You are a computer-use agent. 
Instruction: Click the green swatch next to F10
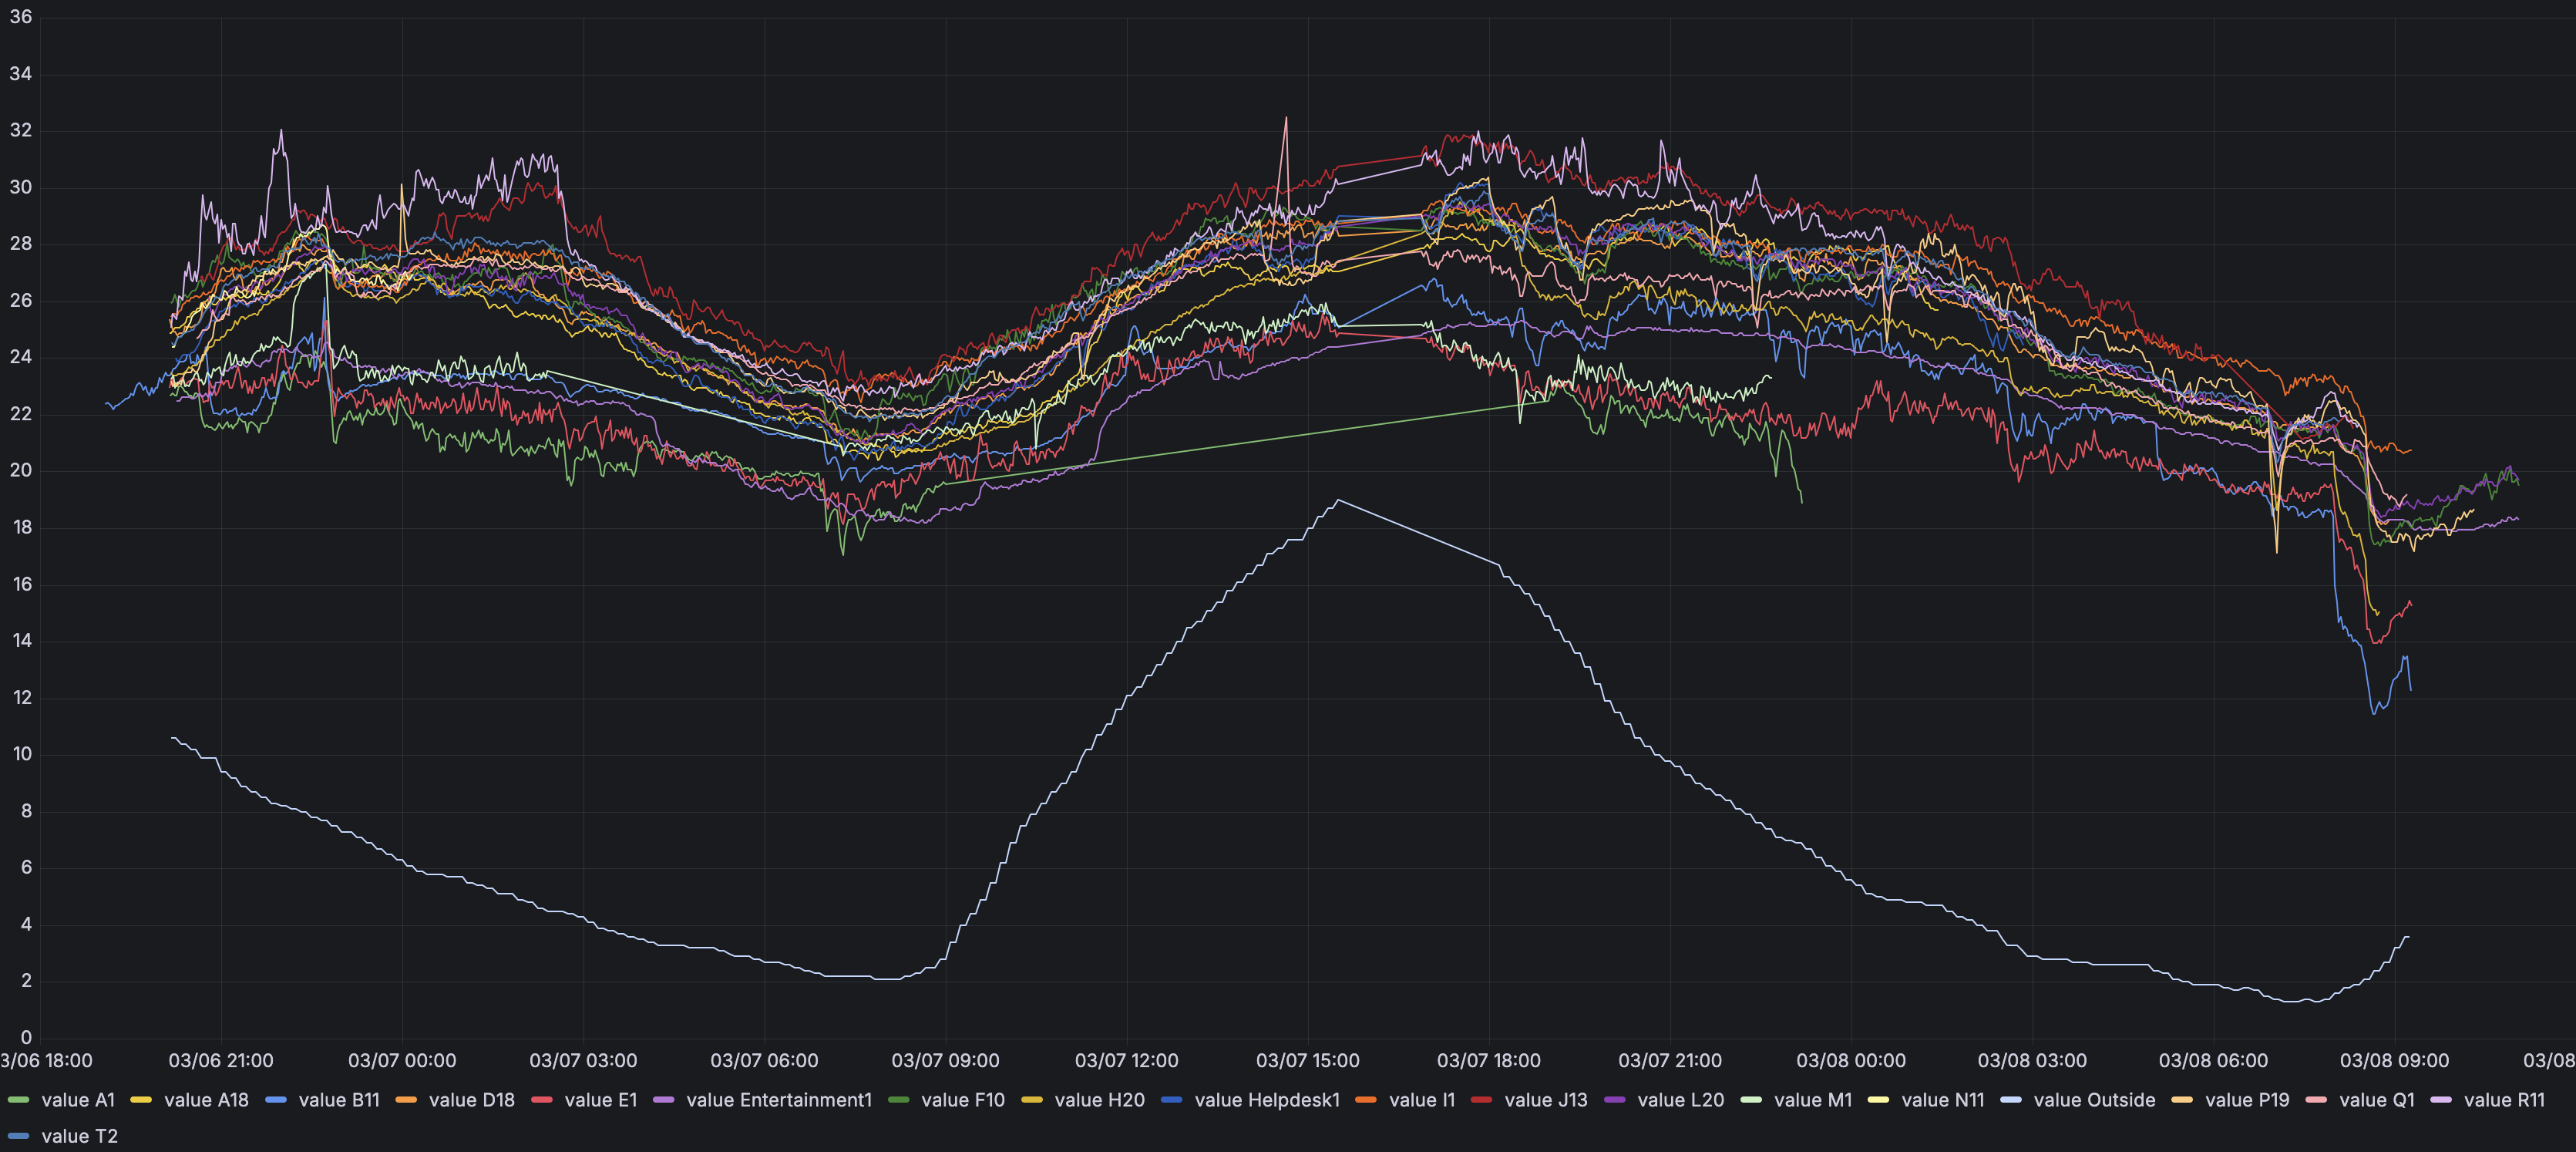[x=898, y=1100]
